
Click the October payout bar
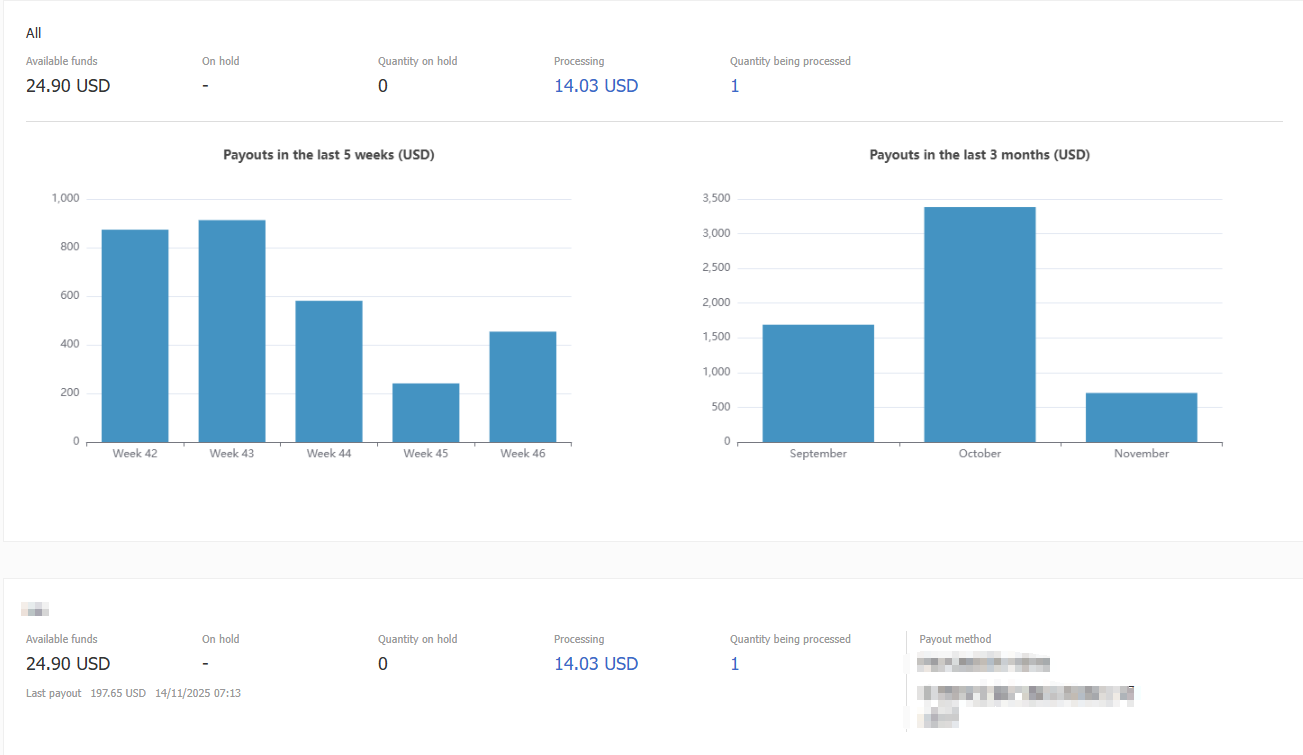(x=980, y=324)
